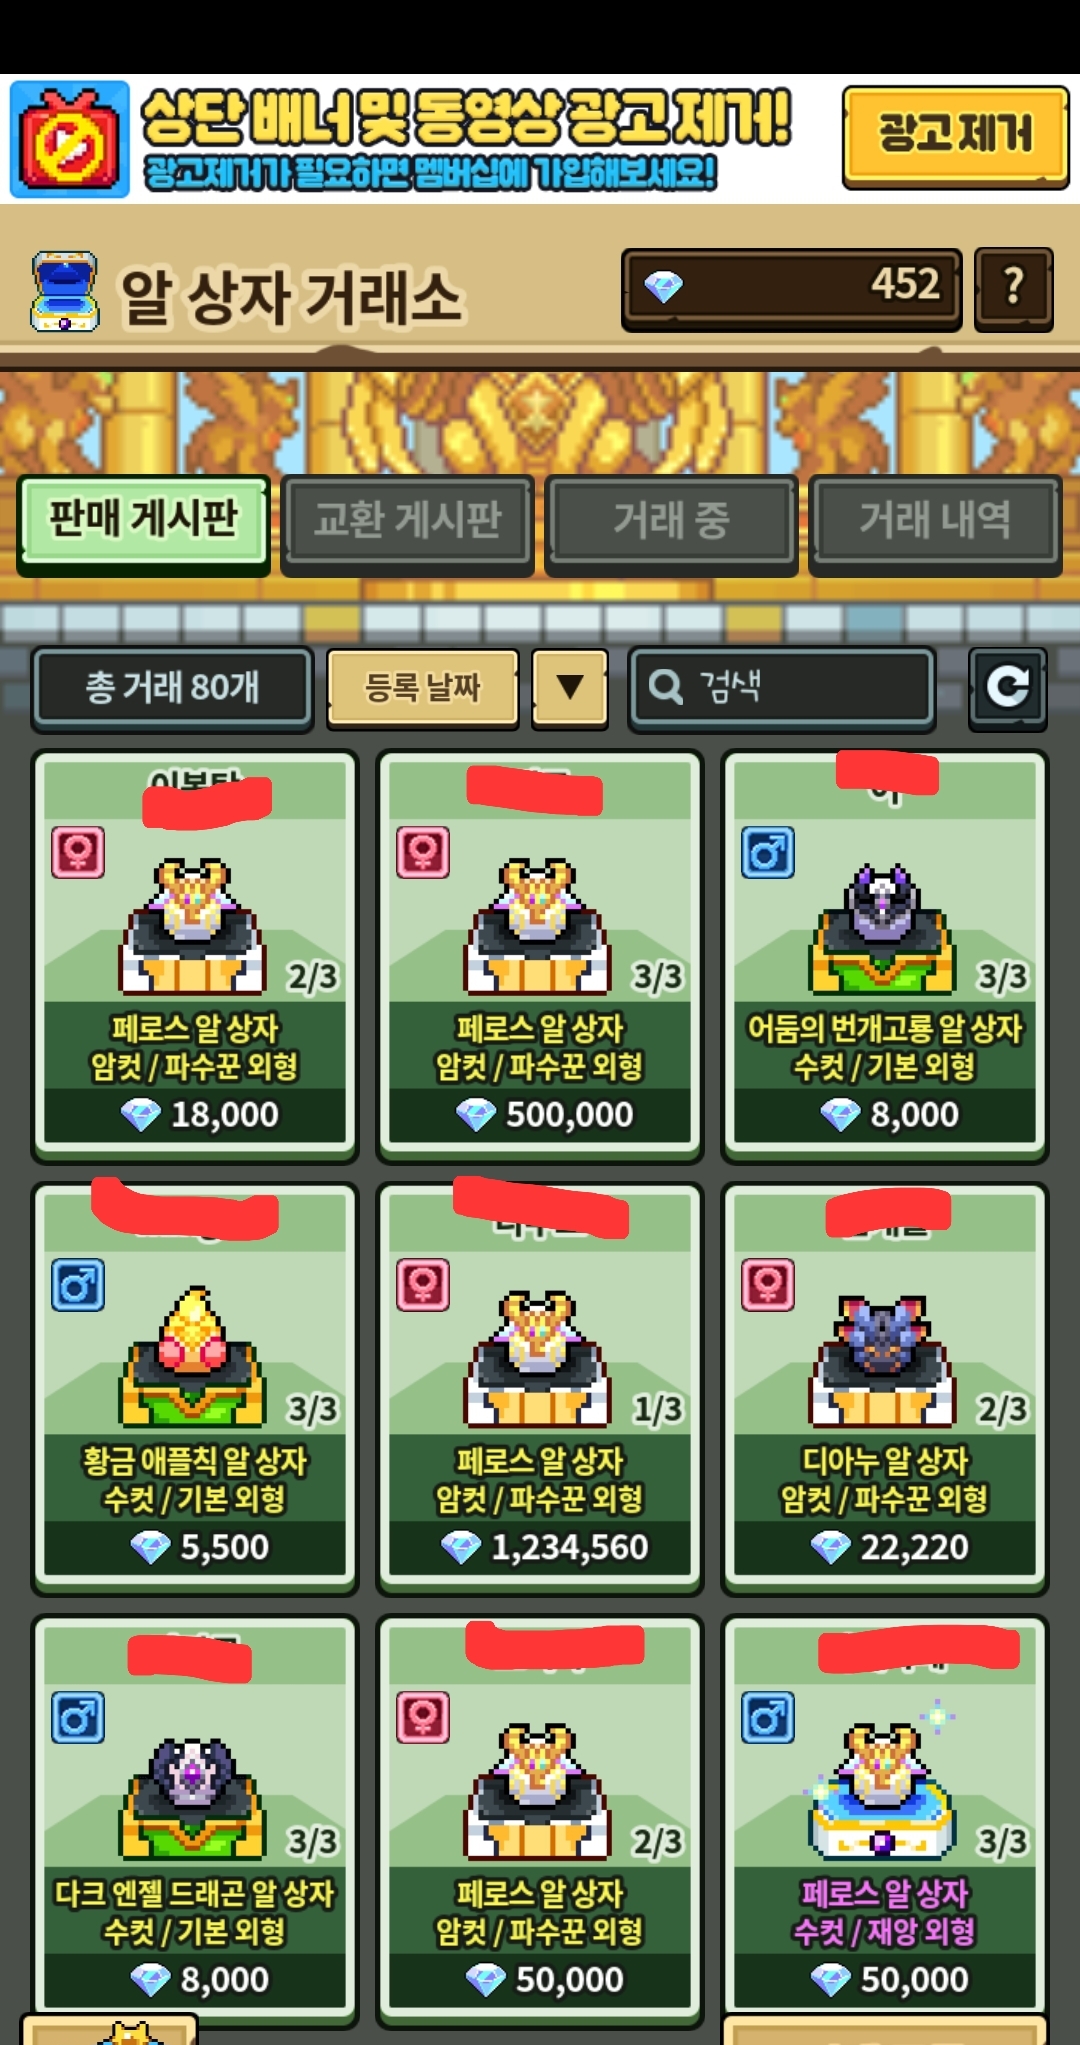Screen dimensions: 1080x2045
Task: Open the question mark help button
Action: click(x=1013, y=288)
